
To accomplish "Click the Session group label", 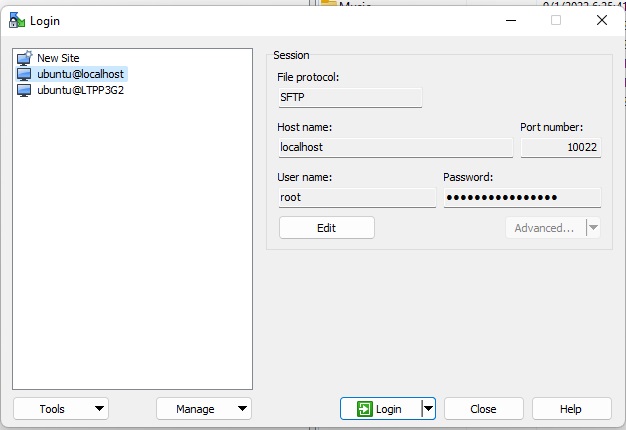I will click(x=291, y=55).
